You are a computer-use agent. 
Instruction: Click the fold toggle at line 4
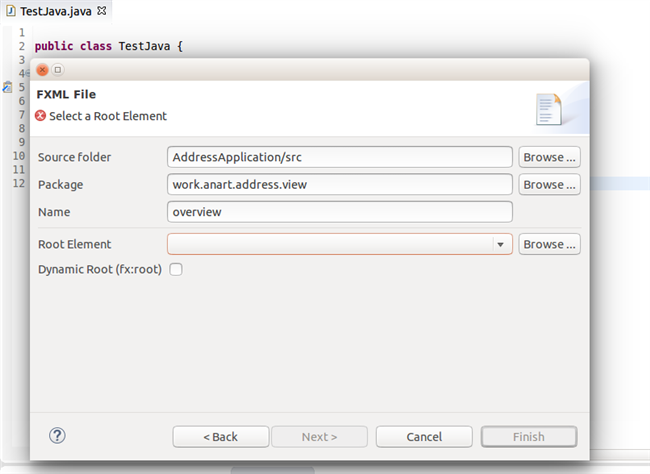pos(27,73)
